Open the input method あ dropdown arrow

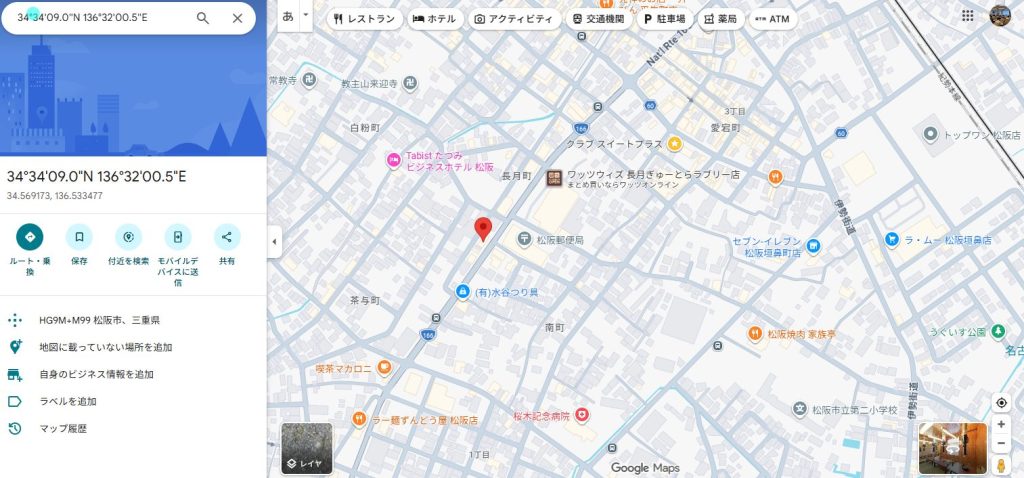click(x=306, y=16)
